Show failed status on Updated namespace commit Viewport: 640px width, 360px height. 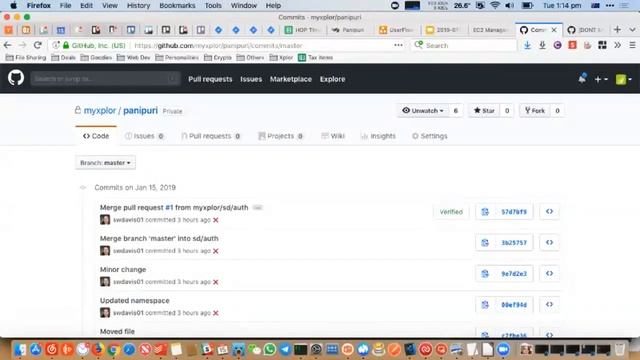point(216,313)
